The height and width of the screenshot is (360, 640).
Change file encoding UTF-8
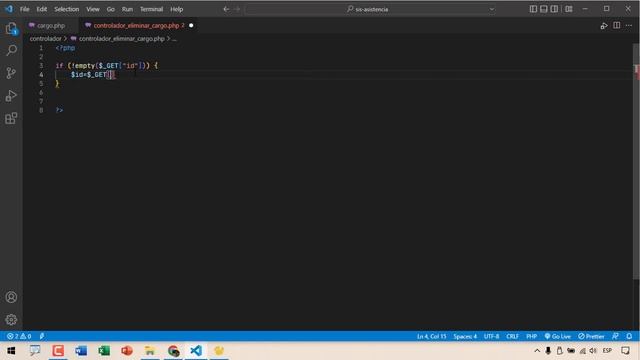(x=491, y=336)
